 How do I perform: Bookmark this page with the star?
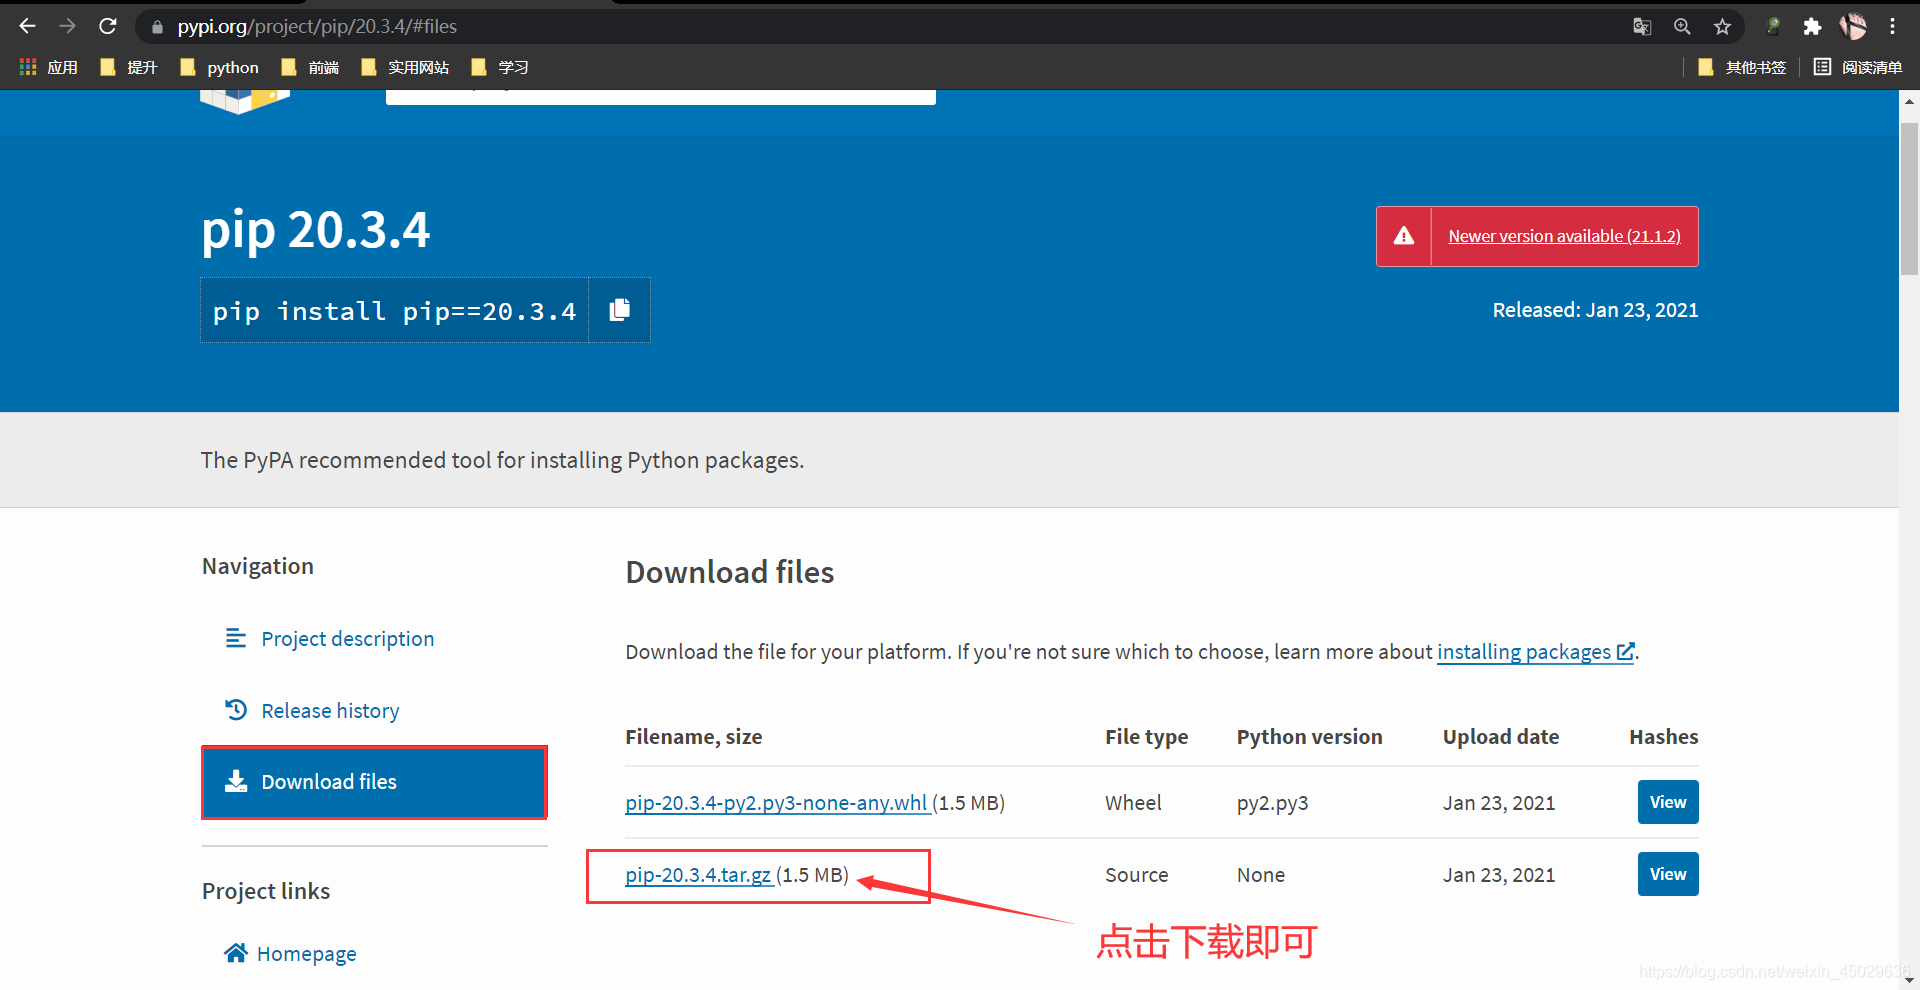tap(1722, 27)
